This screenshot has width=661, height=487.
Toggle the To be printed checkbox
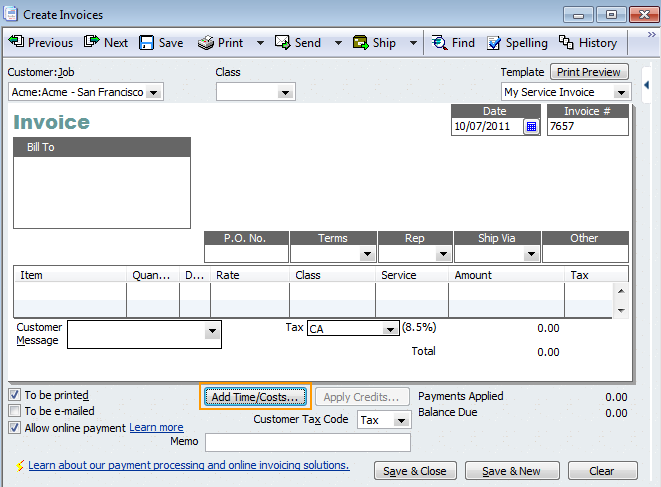(14, 395)
